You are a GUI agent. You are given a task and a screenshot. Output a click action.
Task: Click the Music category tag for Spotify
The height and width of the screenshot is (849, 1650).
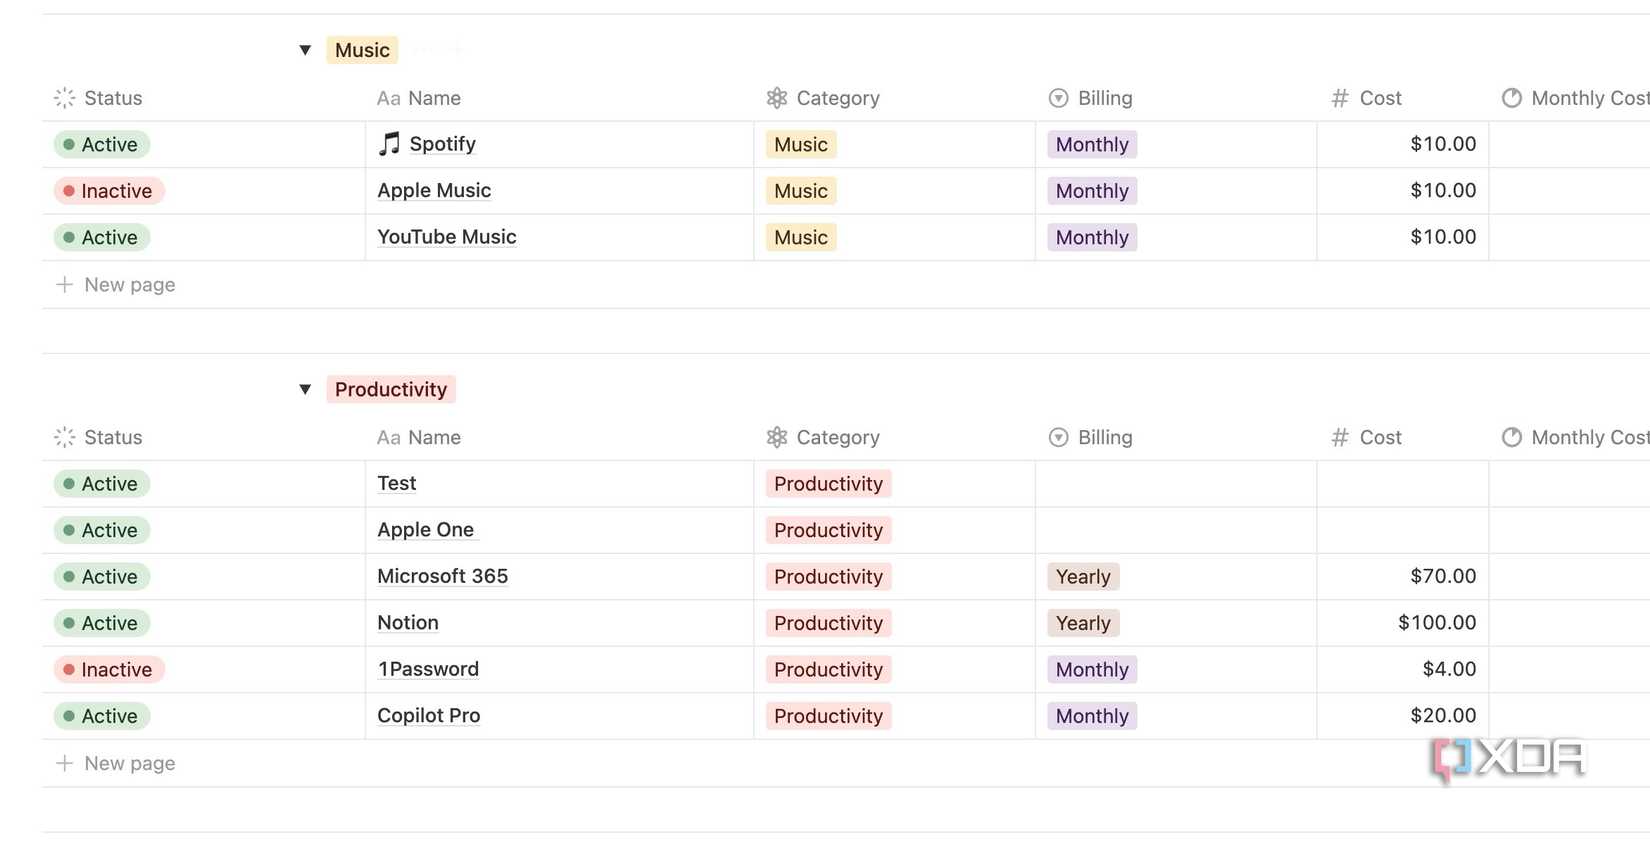tap(801, 144)
